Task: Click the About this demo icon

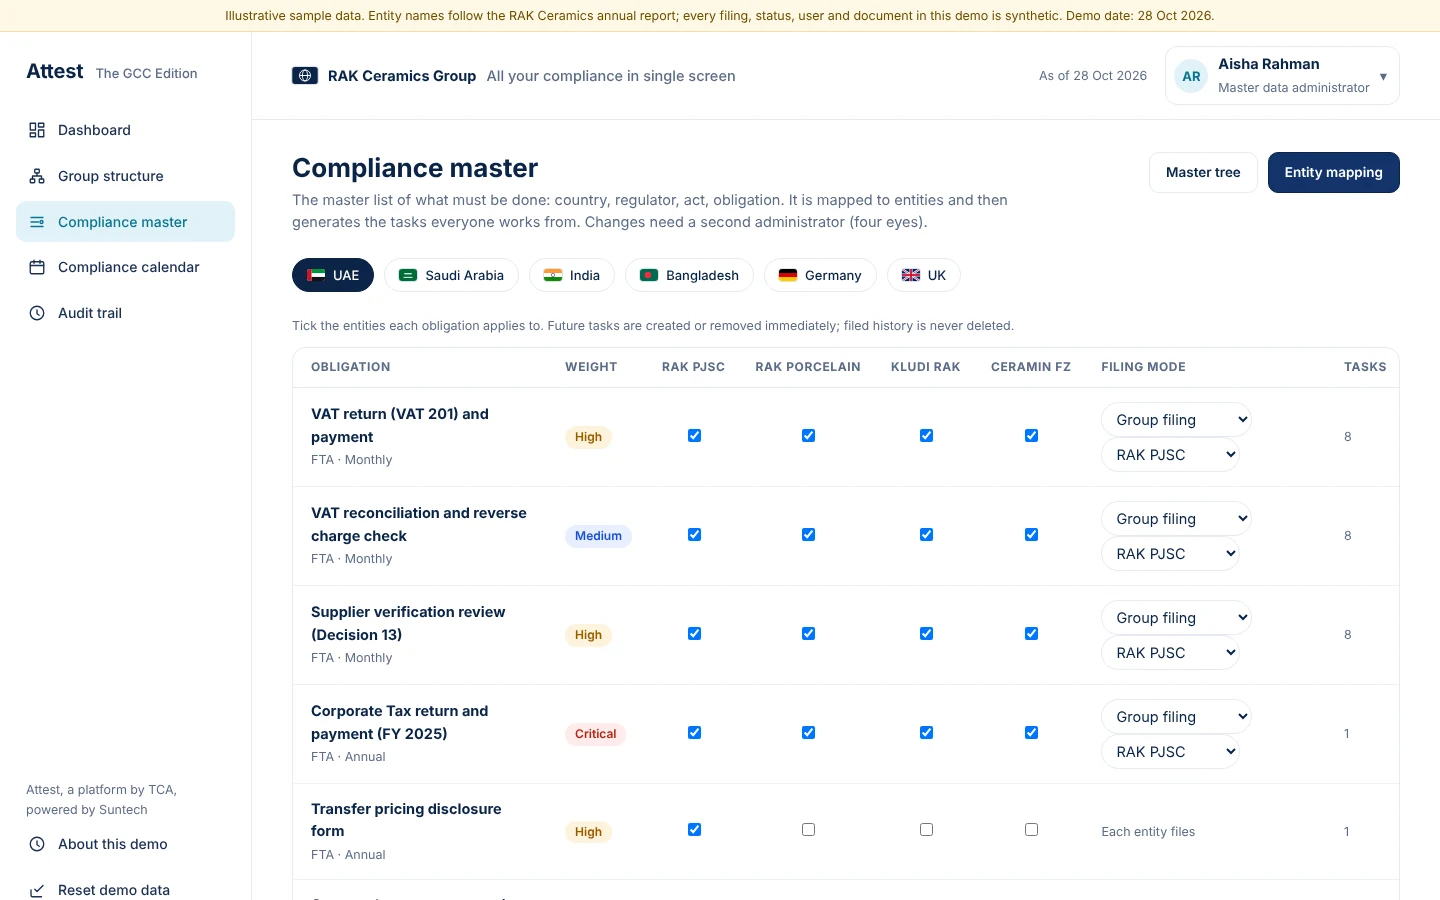Action: pyautogui.click(x=37, y=844)
